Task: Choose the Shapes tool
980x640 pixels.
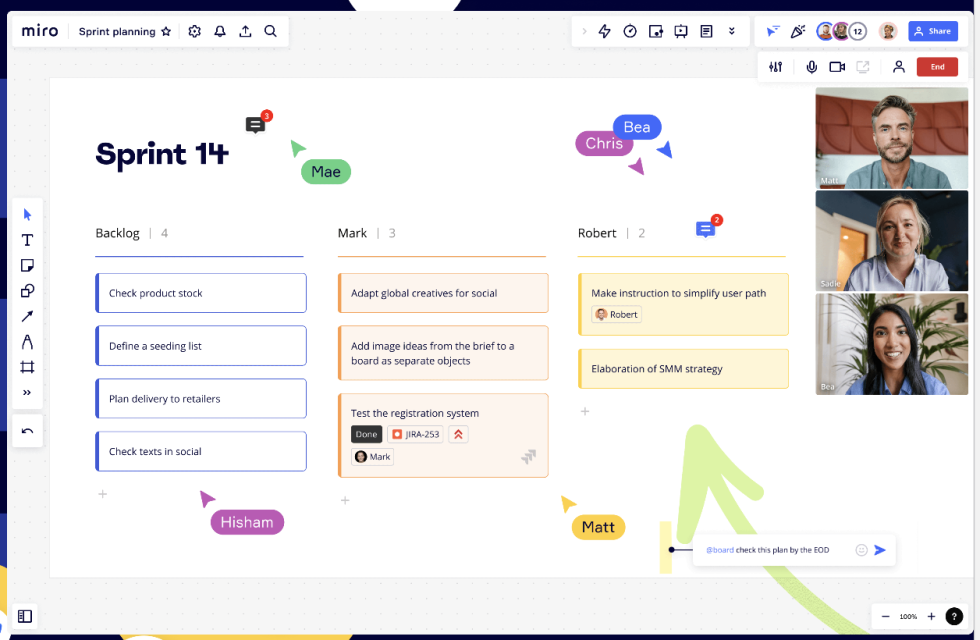Action: [27, 291]
